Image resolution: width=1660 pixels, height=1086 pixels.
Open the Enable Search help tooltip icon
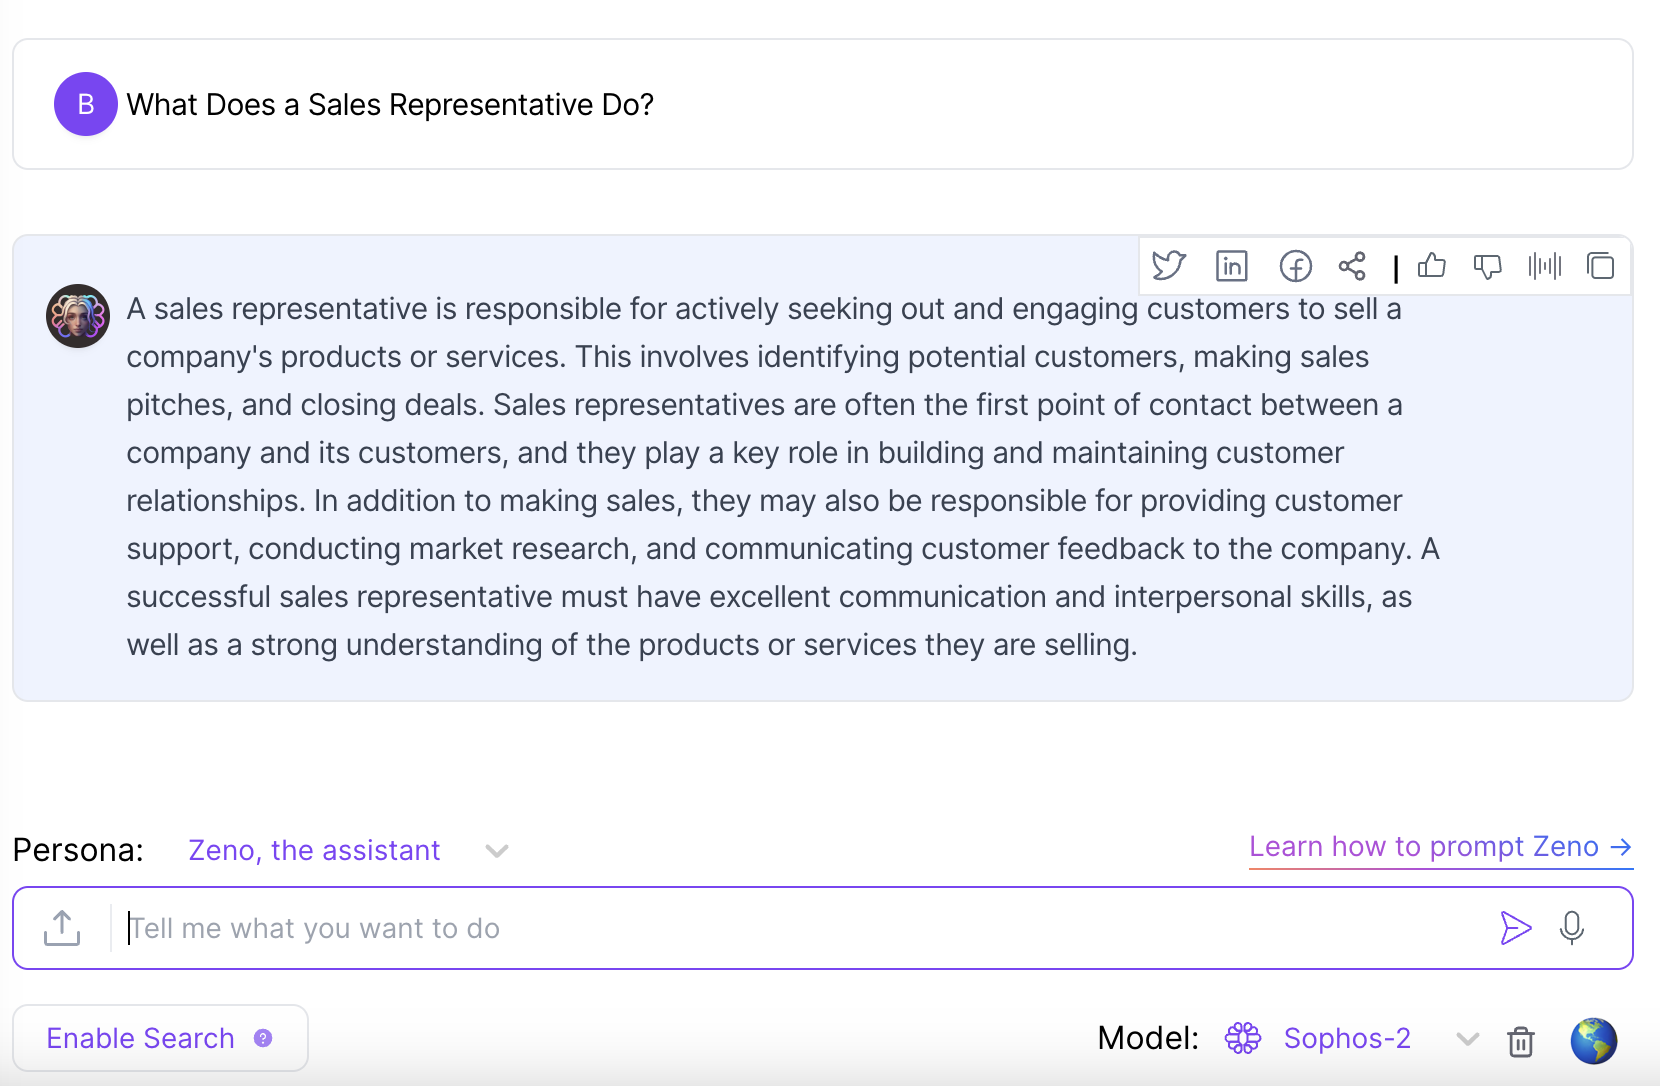[x=263, y=1038]
